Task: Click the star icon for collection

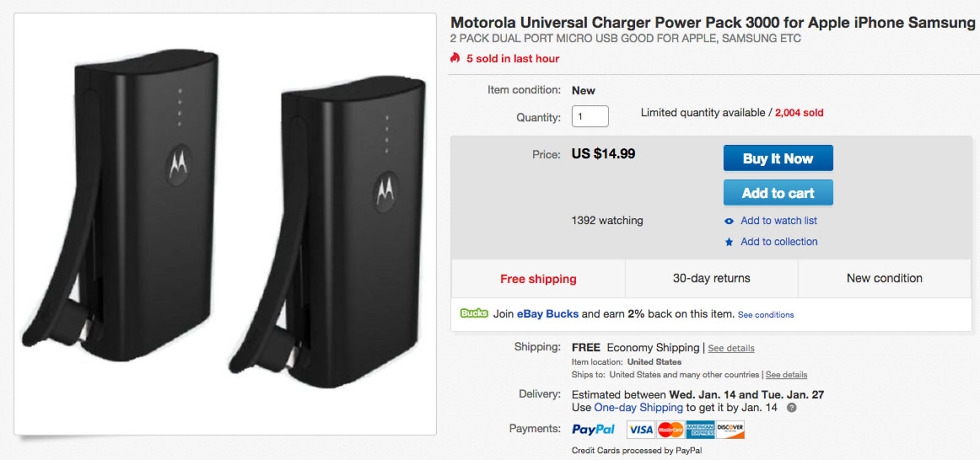Action: 729,242
